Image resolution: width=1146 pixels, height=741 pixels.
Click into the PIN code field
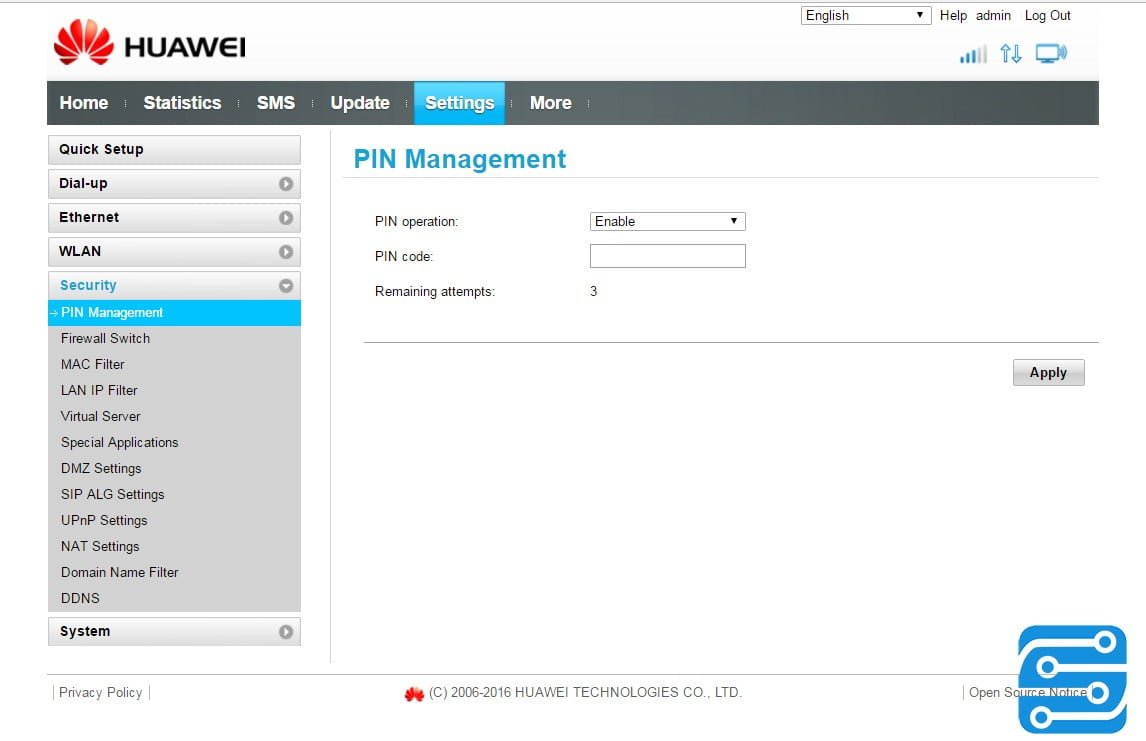pos(667,256)
